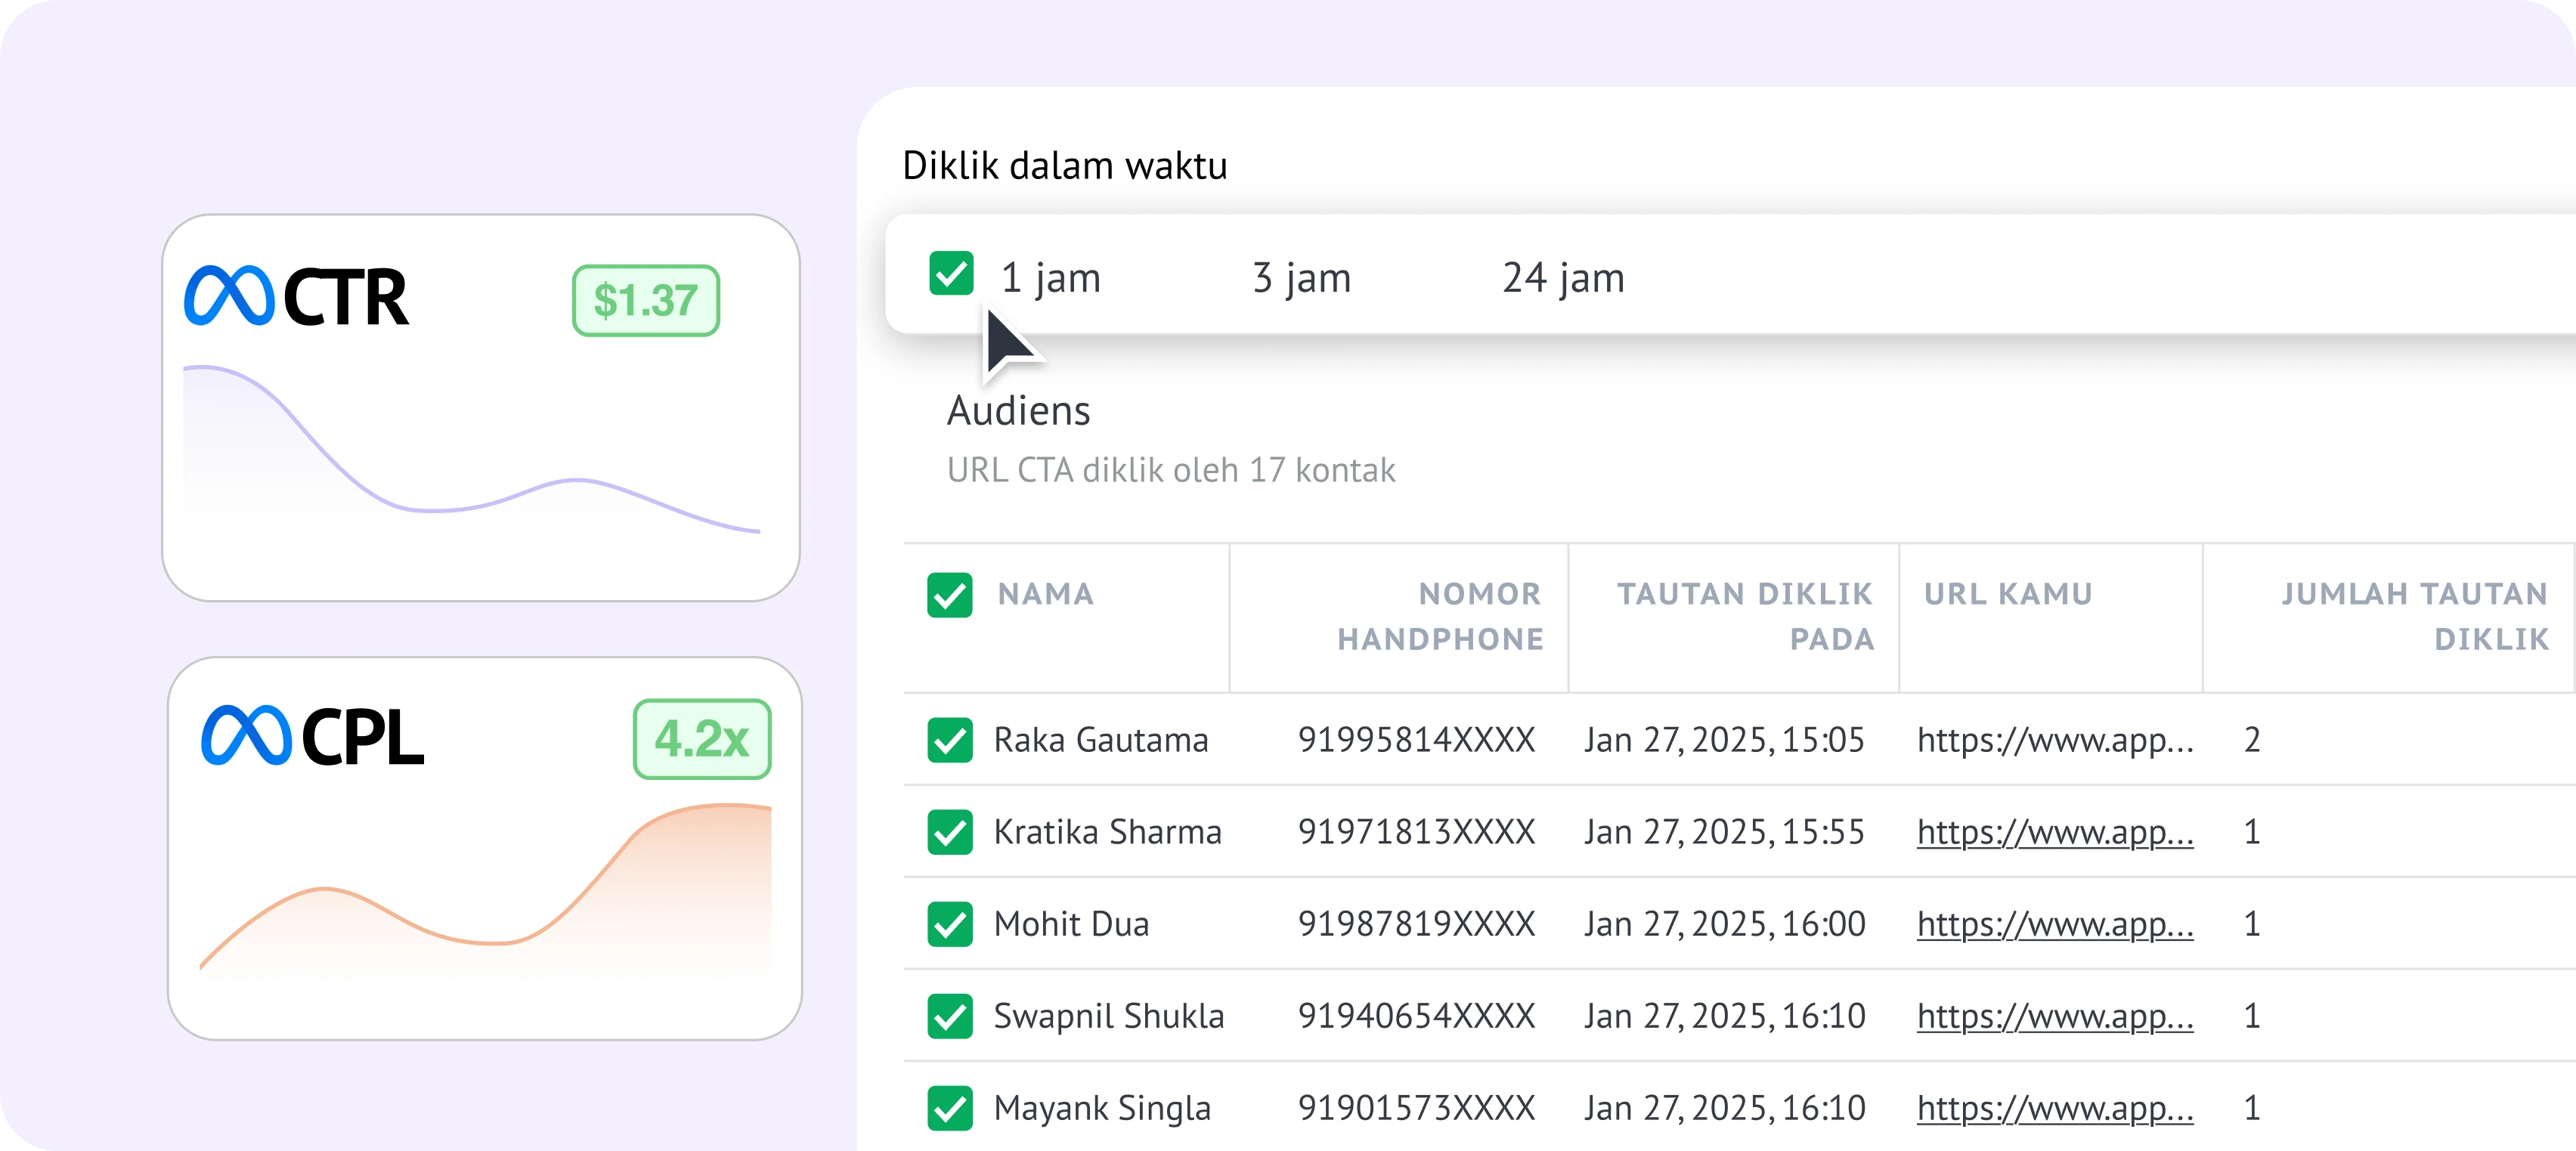Image resolution: width=2576 pixels, height=1151 pixels.
Task: Untick Mayank Singla's row checkbox
Action: coord(949,1108)
